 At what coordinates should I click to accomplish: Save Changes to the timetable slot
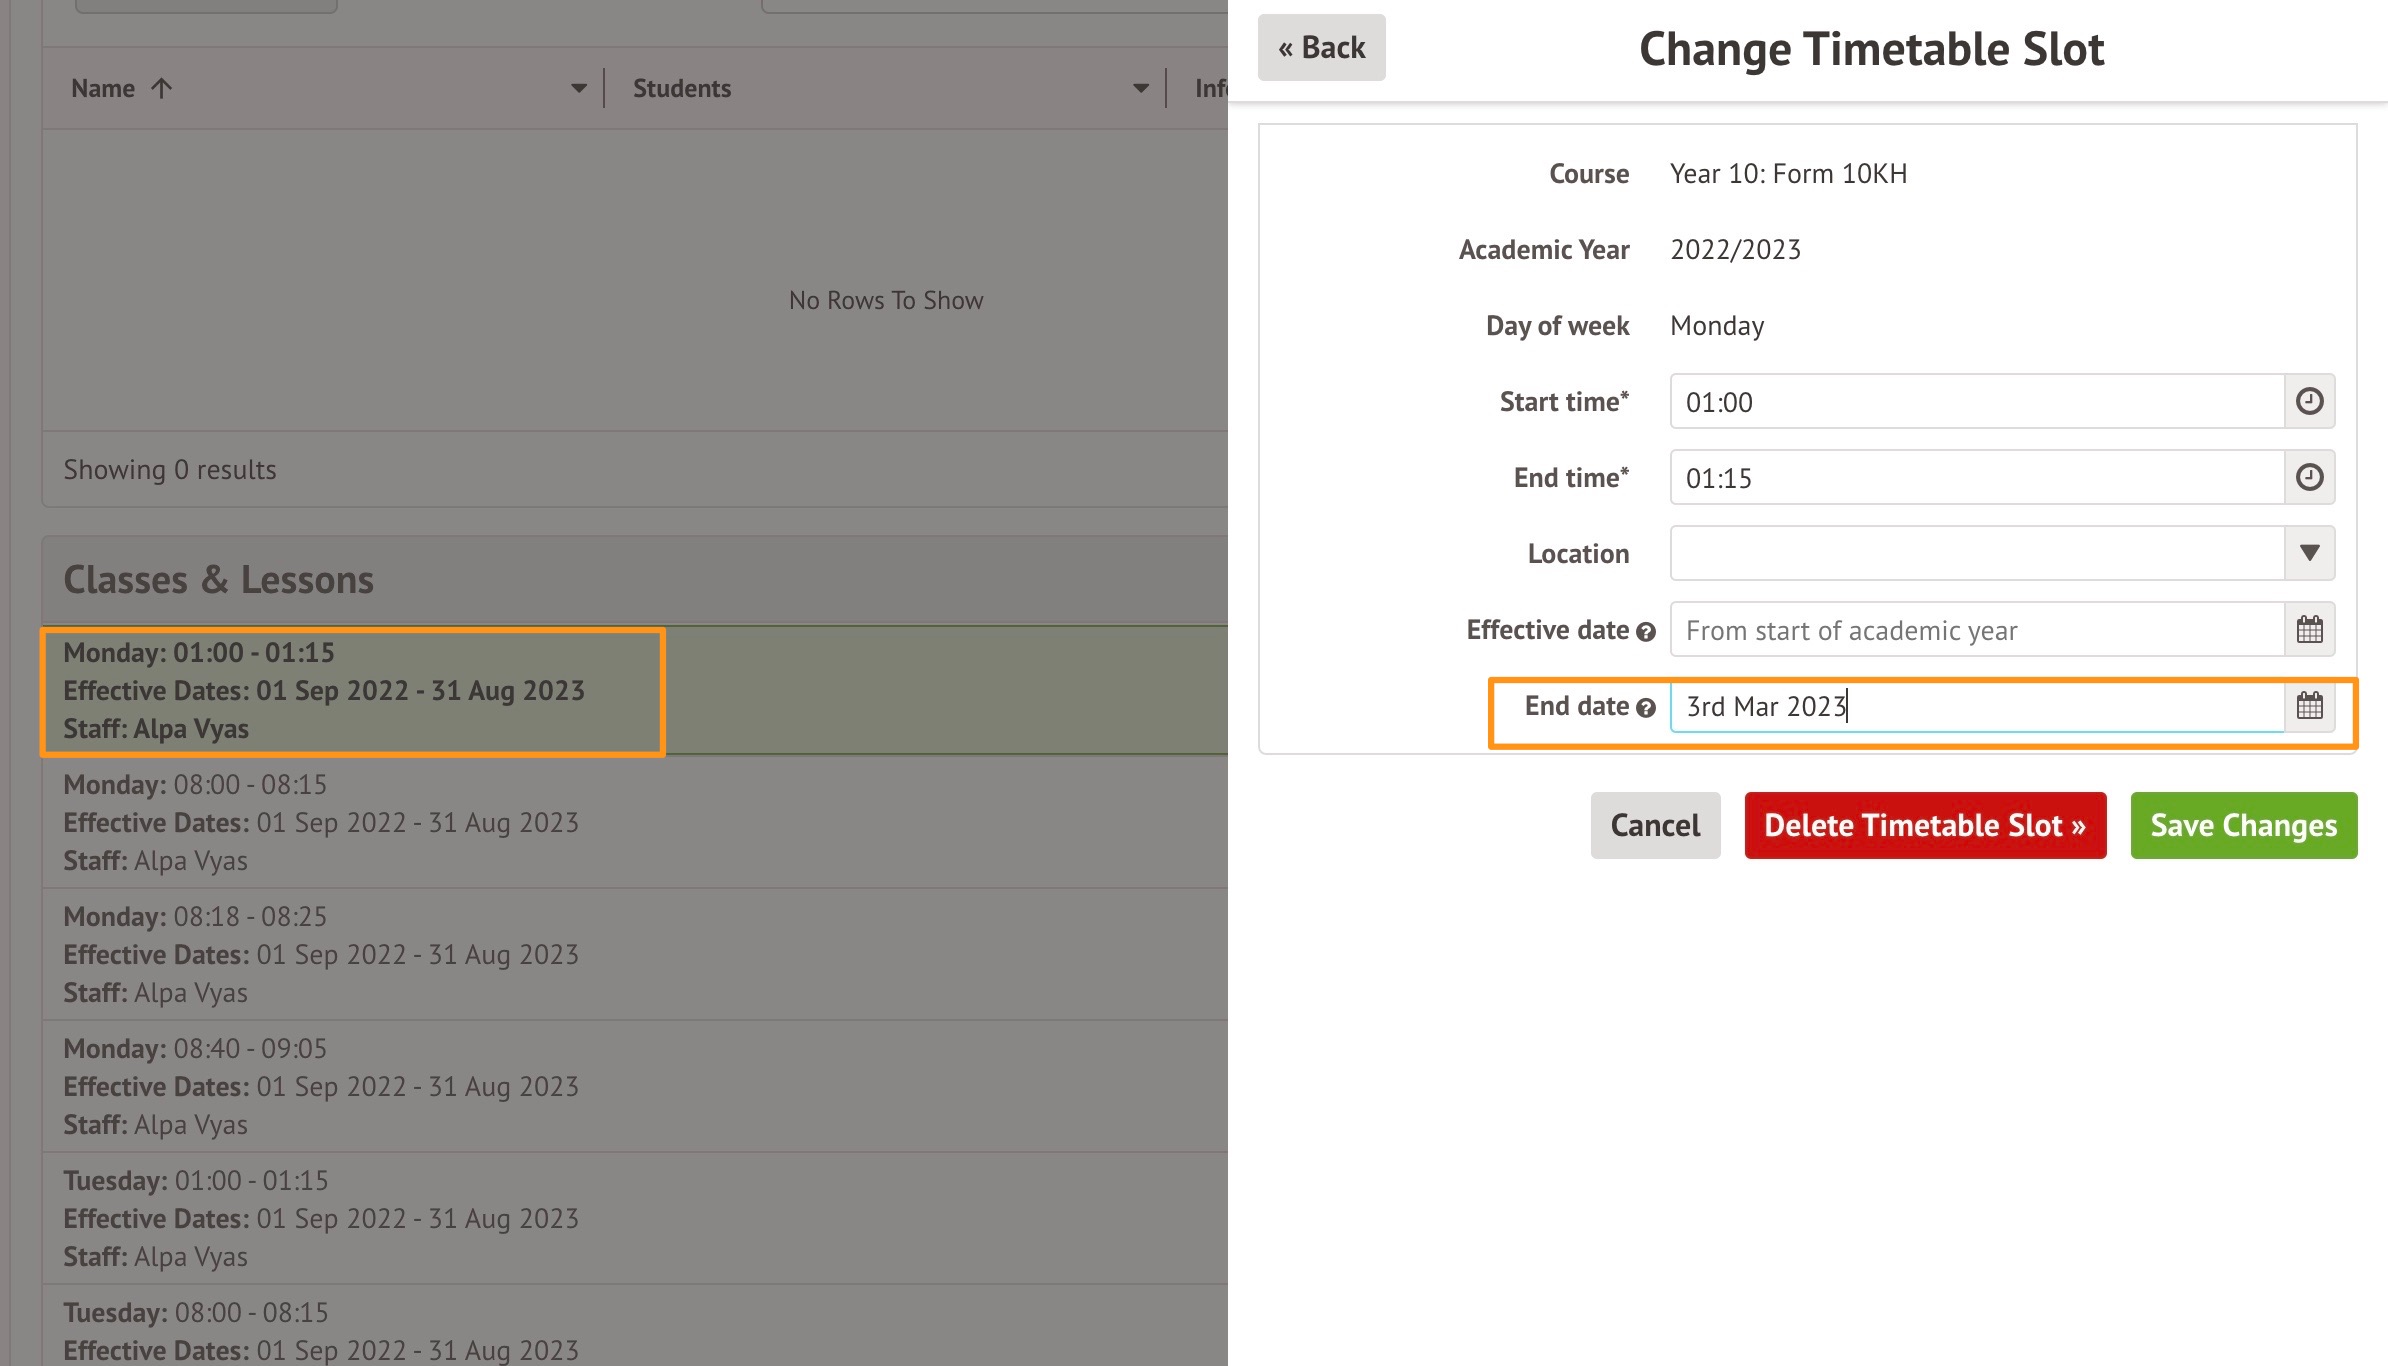[2243, 825]
